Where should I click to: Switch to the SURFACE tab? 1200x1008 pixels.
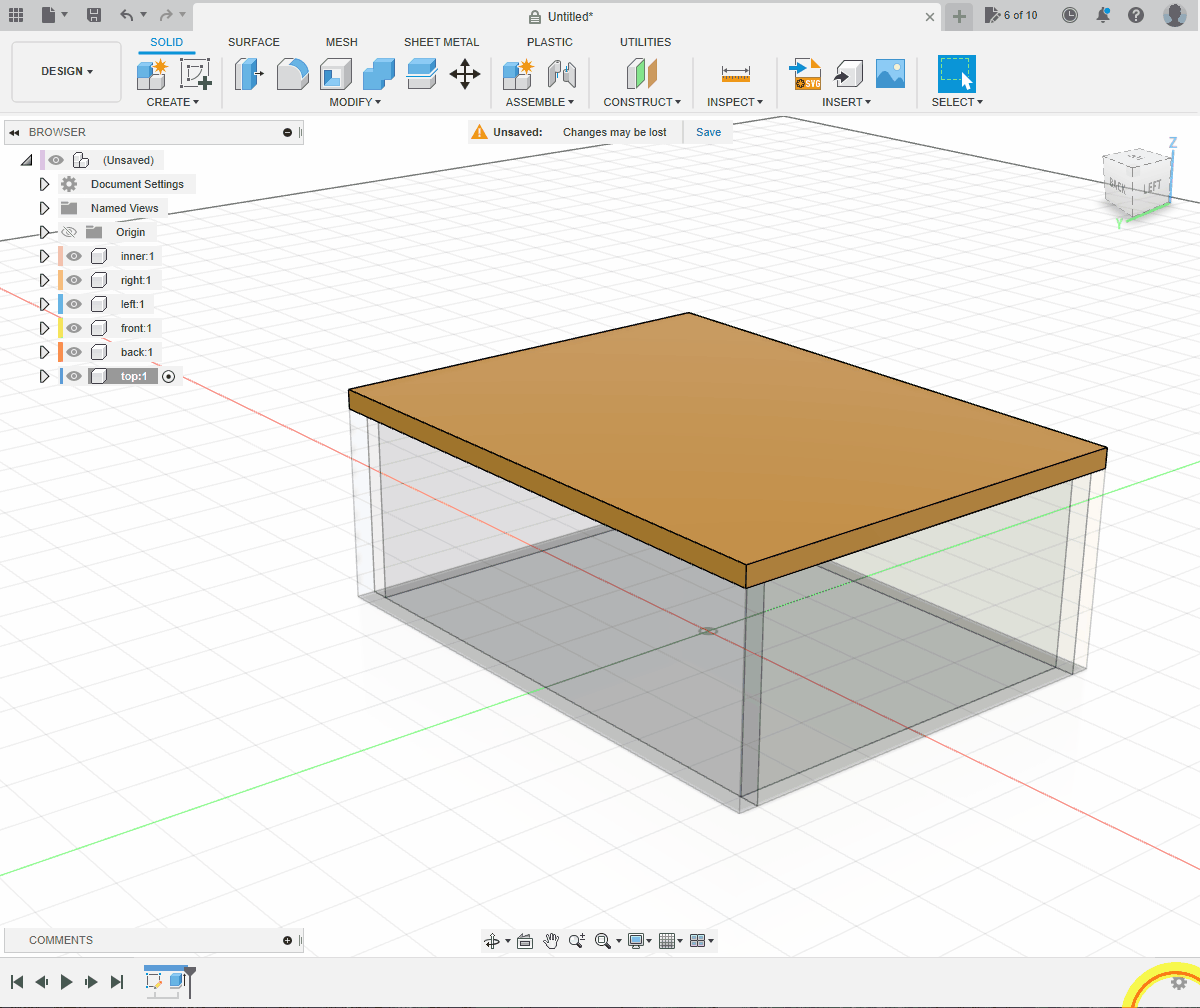point(254,42)
